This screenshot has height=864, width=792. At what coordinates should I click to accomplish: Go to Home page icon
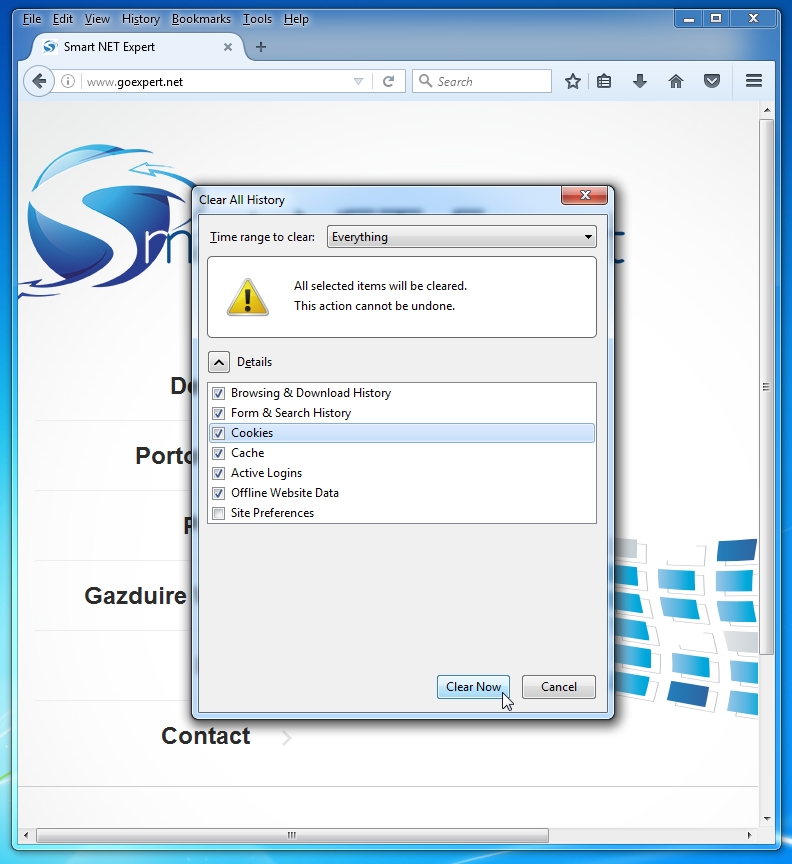click(676, 82)
